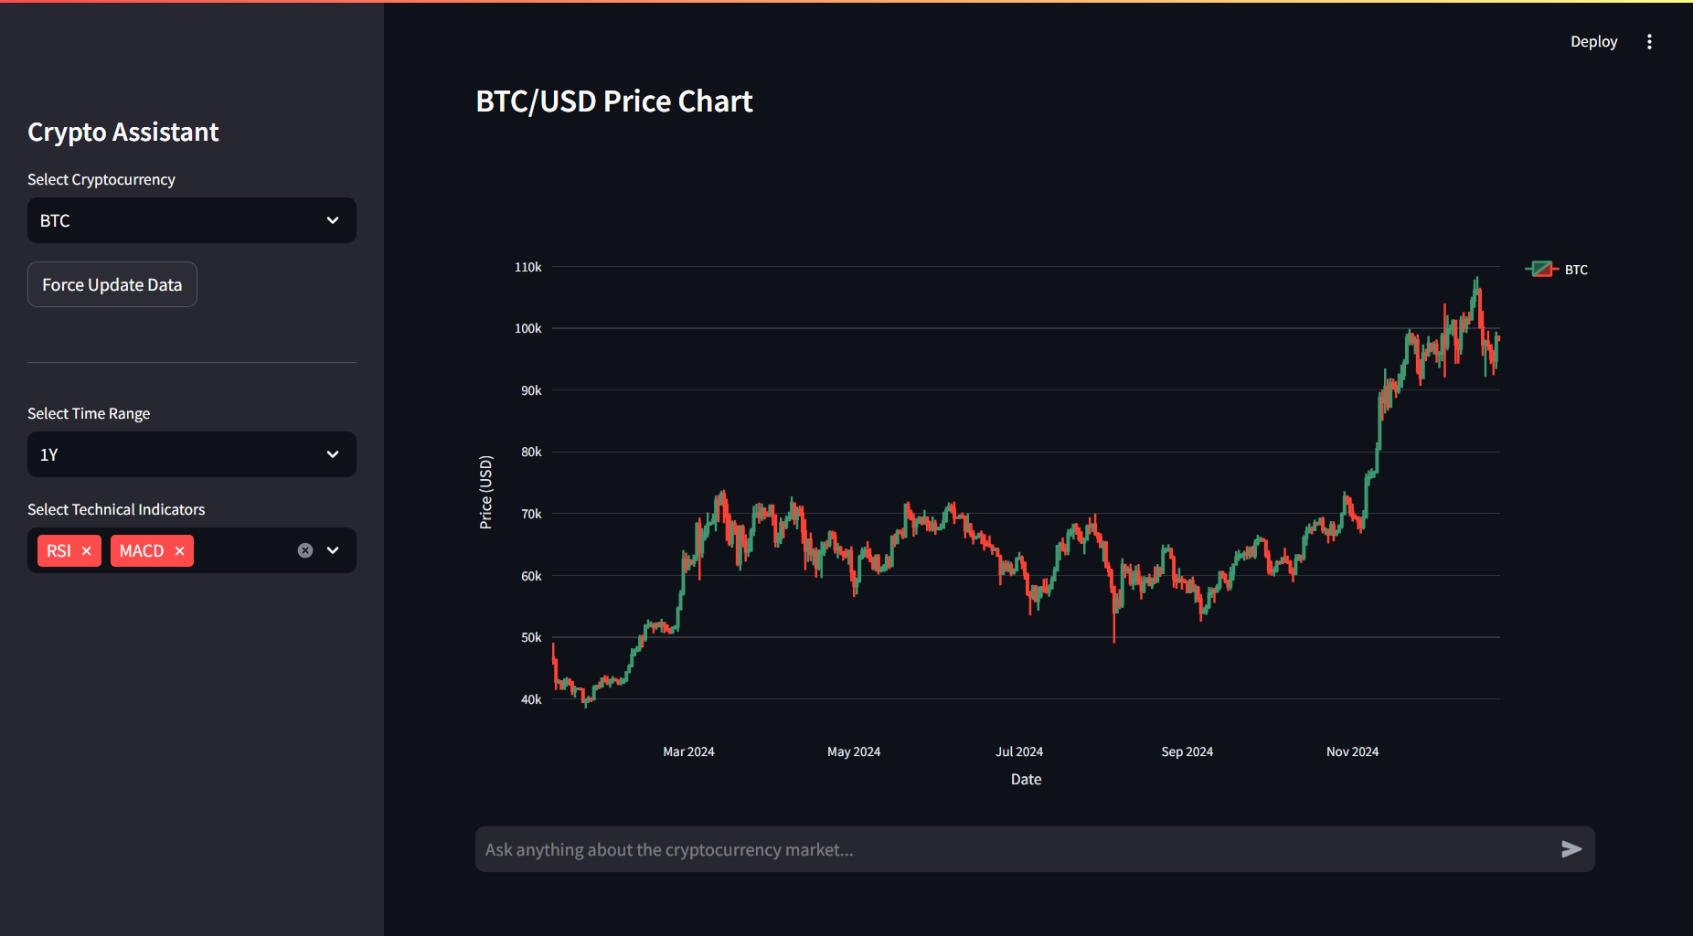
Task: Click the BTC value in cryptocurrency selector
Action: [x=56, y=221]
